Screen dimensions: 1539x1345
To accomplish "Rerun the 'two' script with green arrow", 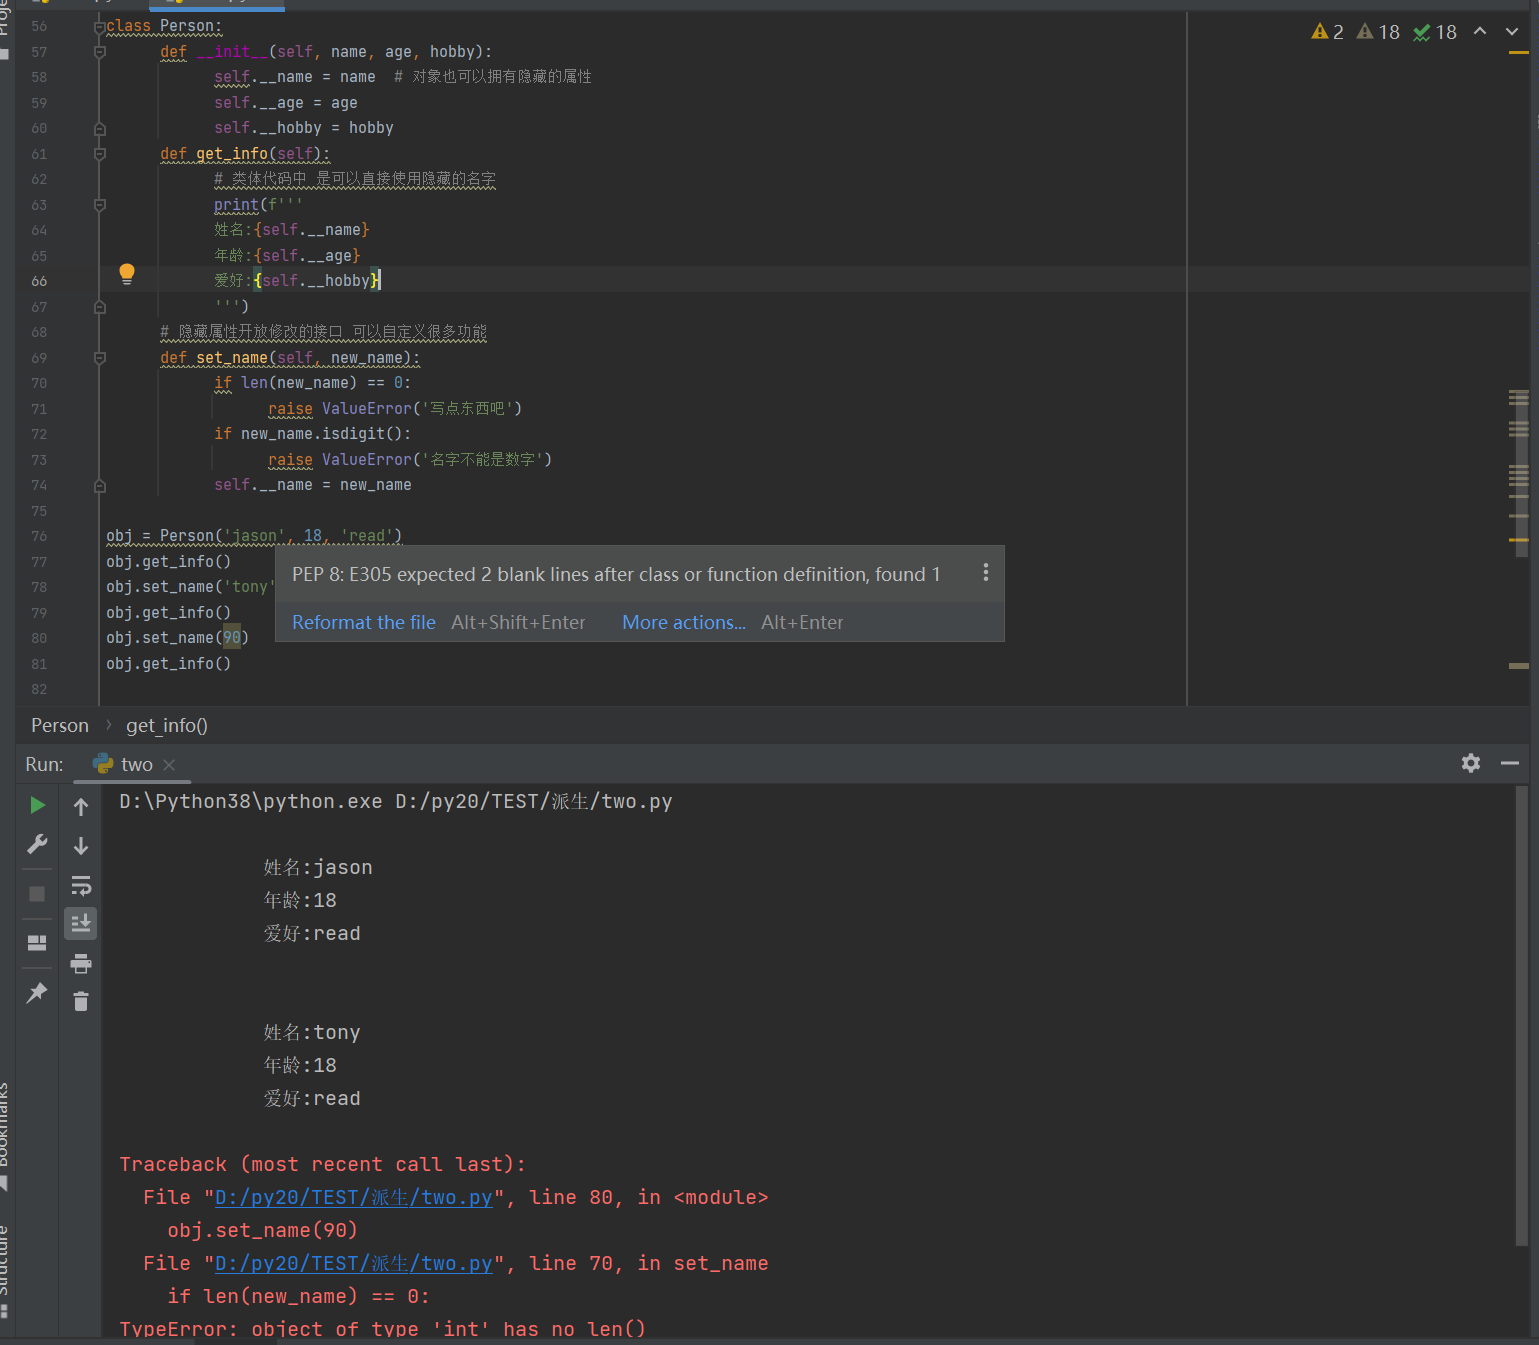I will click(37, 805).
